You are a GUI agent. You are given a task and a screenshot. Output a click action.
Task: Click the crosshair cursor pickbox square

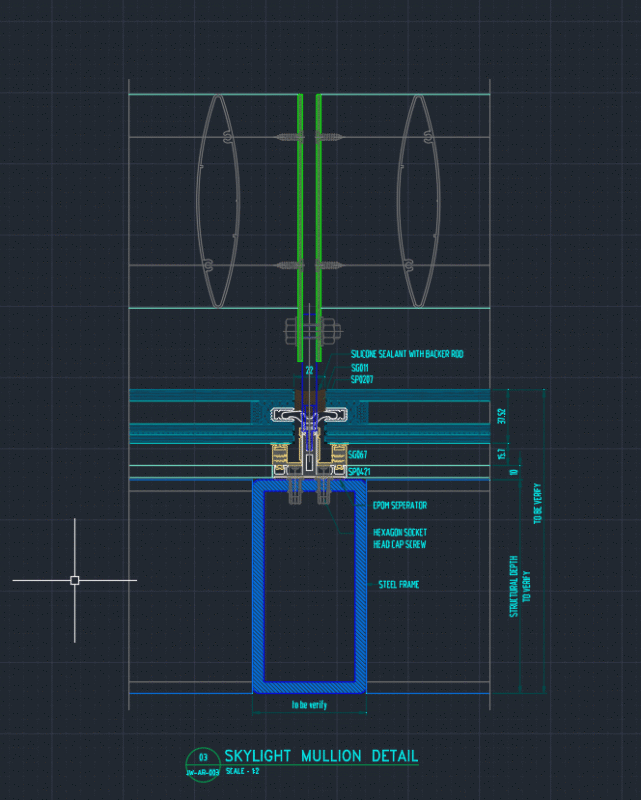pyautogui.click(x=75, y=580)
